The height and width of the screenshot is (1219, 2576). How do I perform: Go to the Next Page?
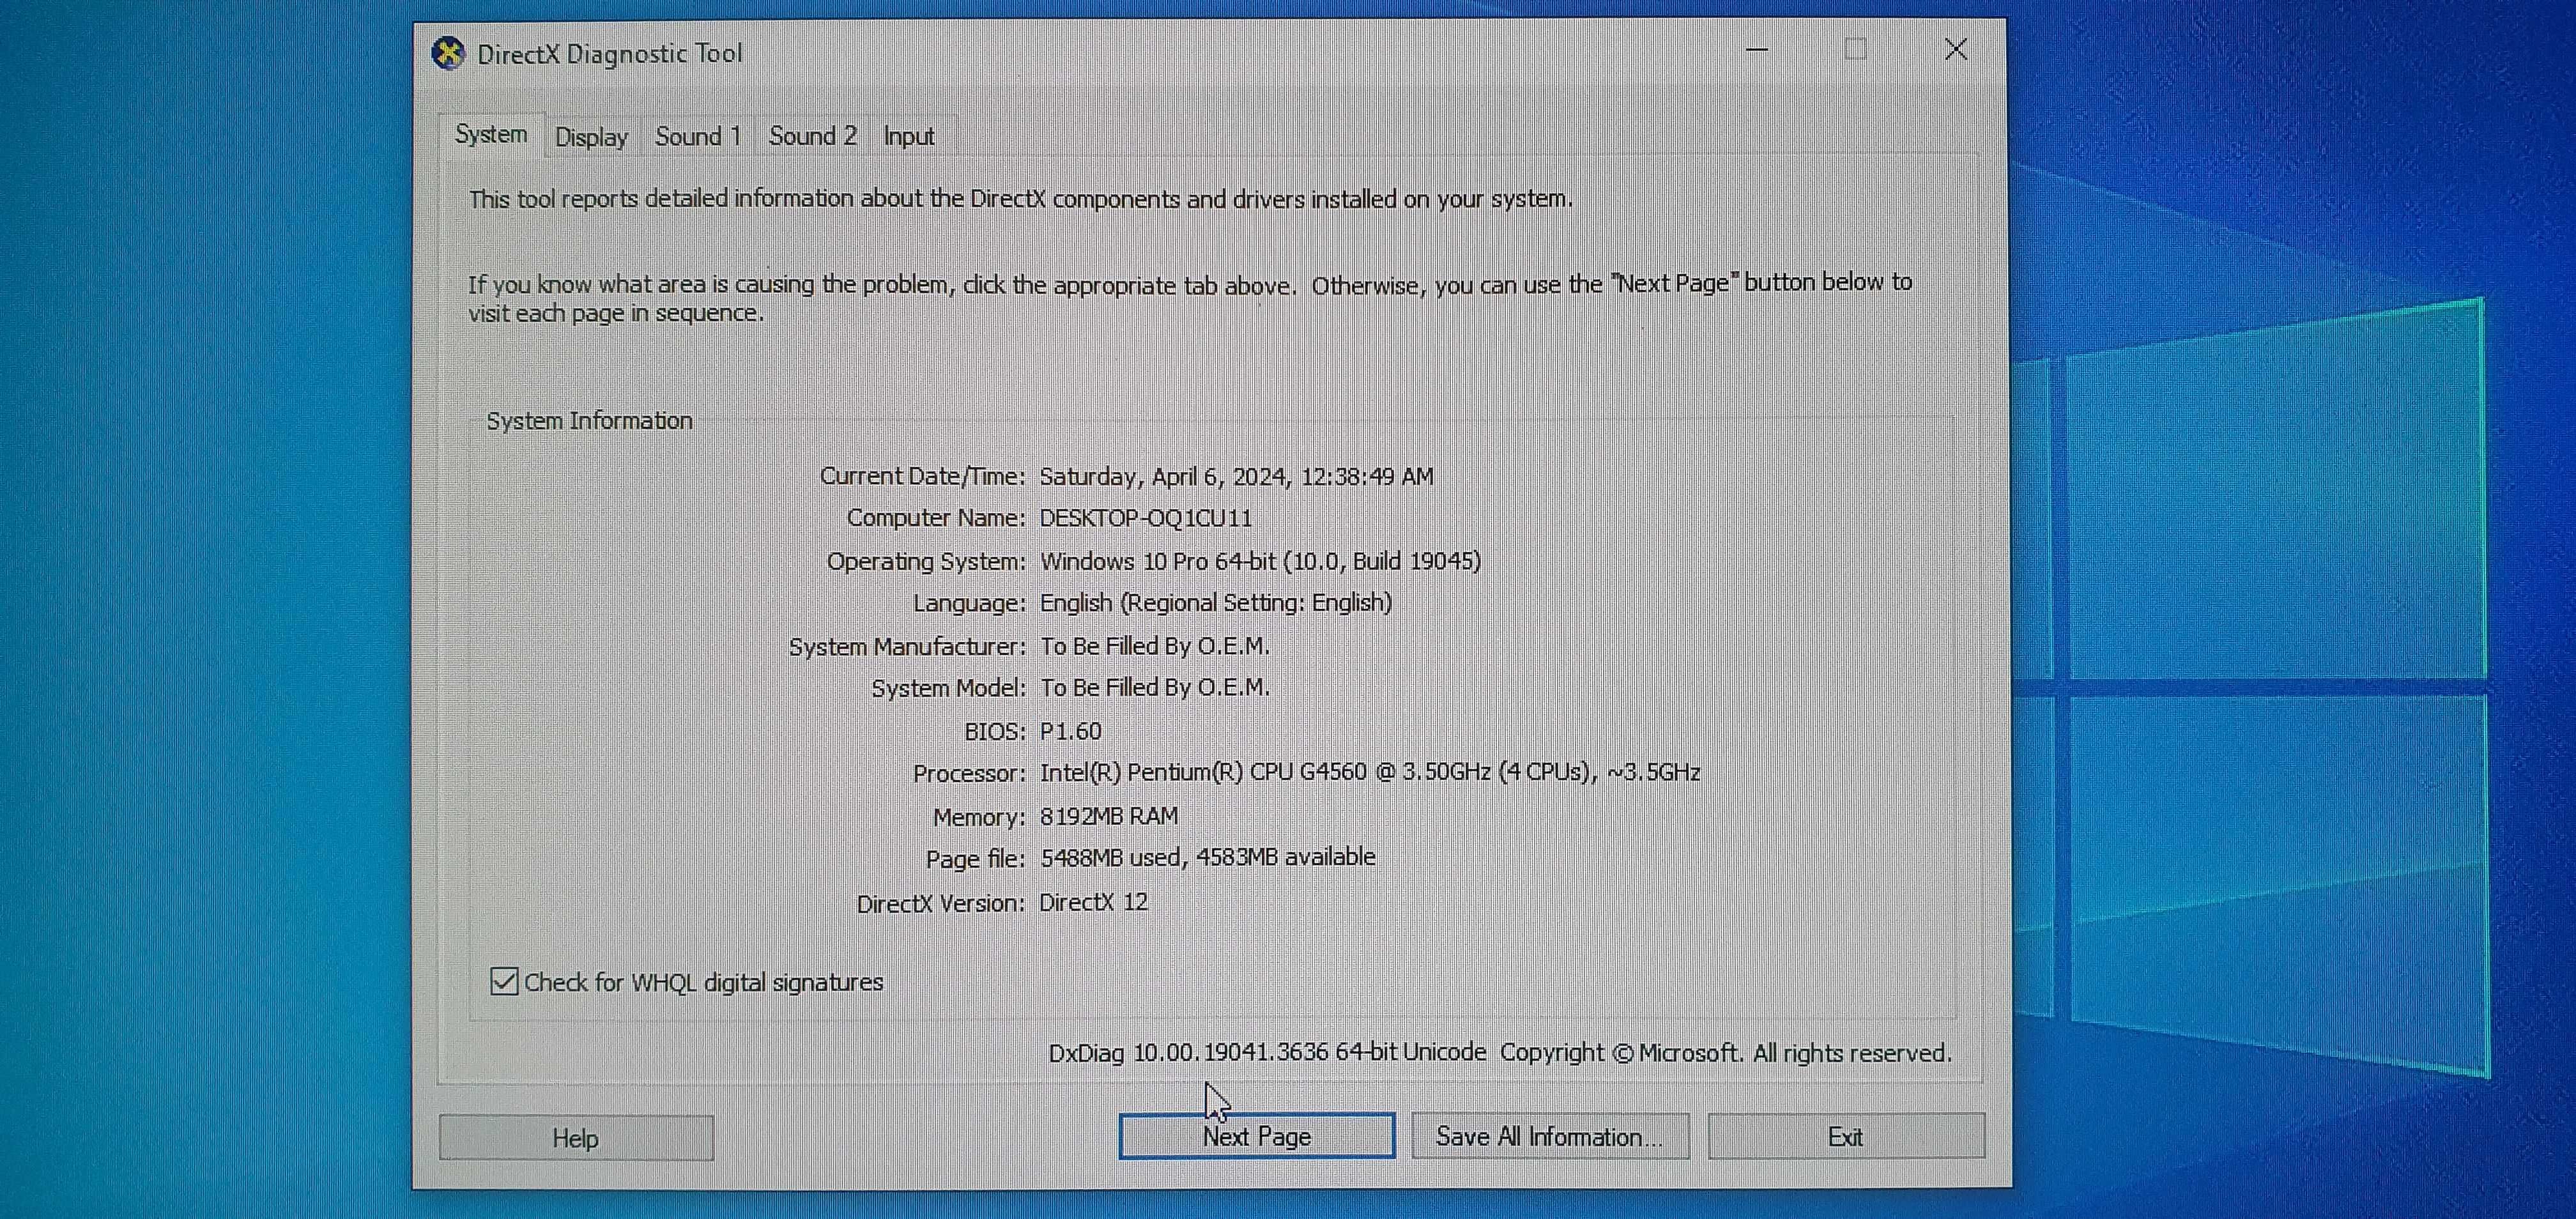point(1256,1136)
